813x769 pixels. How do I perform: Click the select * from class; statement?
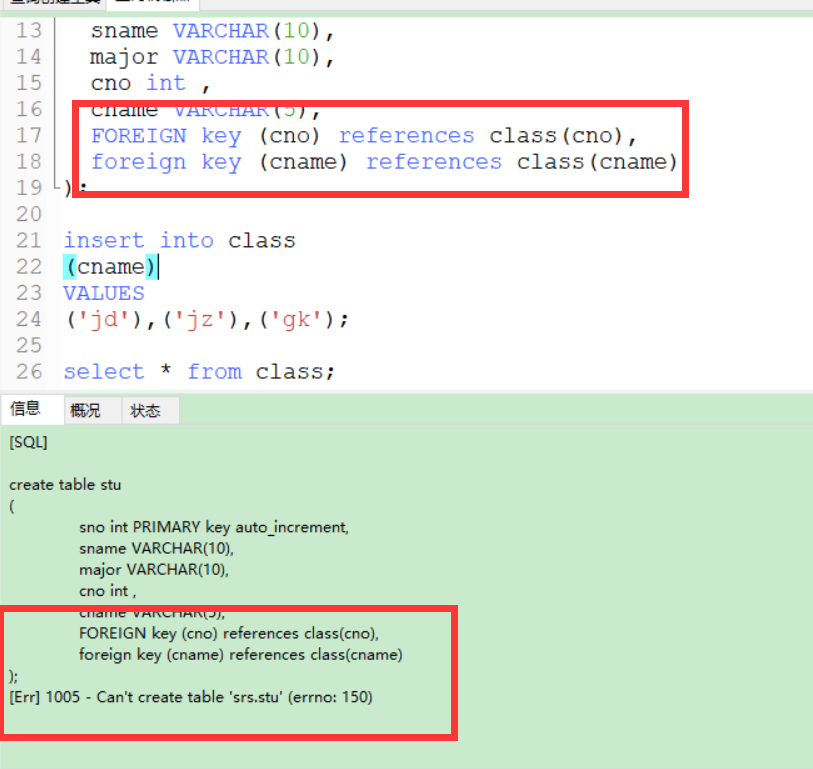pyautogui.click(x=200, y=371)
